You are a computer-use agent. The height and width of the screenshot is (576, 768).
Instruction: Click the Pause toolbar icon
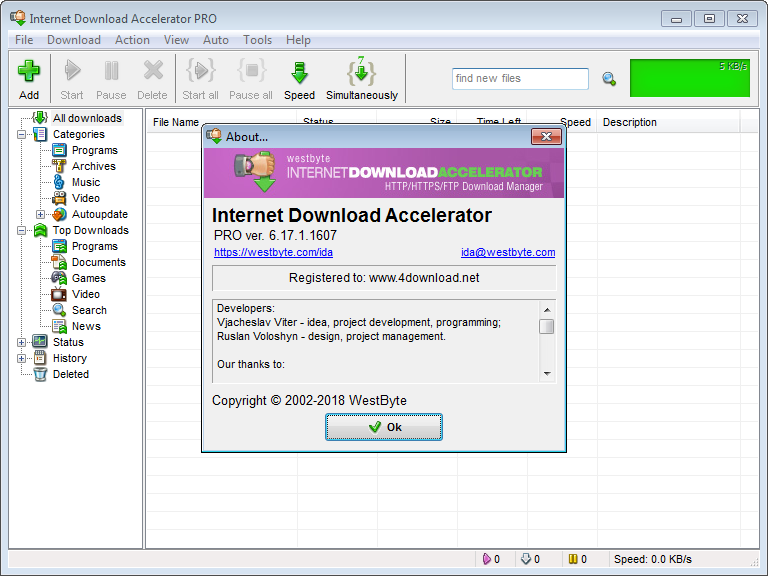[x=111, y=71]
